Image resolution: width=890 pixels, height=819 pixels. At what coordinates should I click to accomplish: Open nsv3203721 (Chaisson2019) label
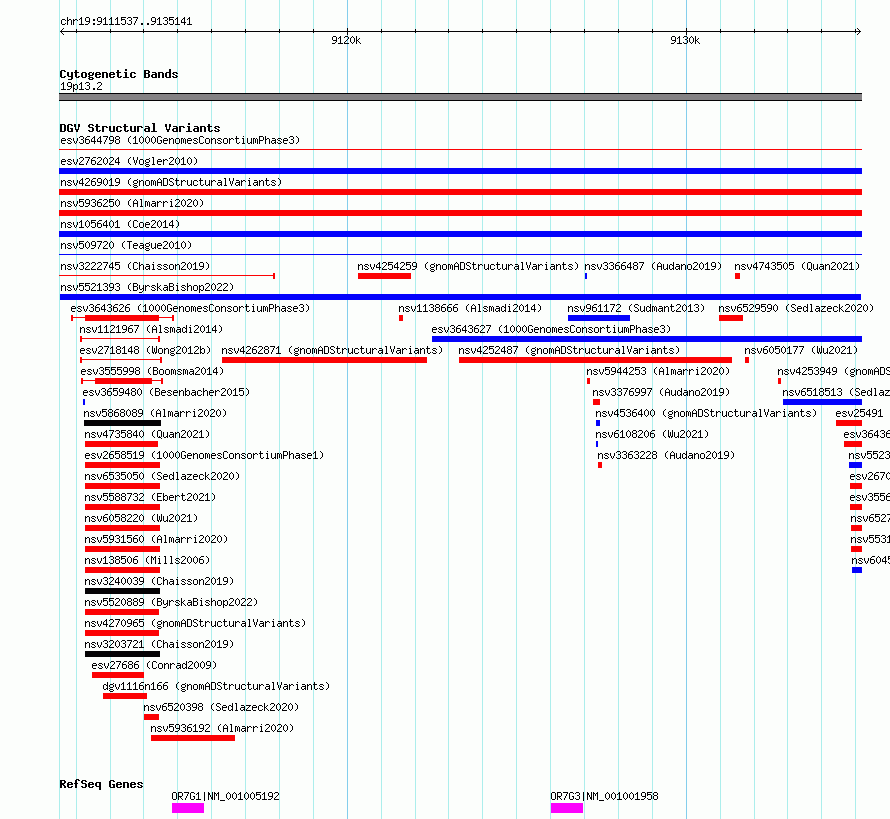click(159, 644)
